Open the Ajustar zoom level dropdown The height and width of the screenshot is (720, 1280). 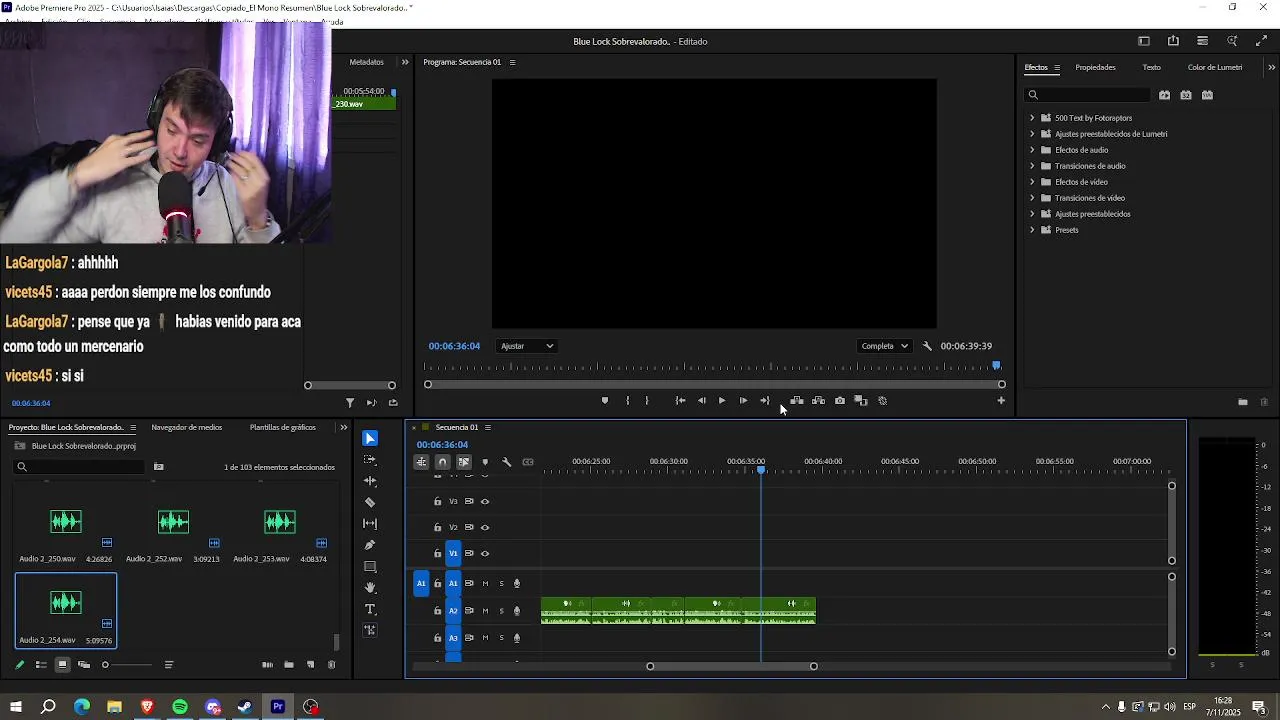point(527,346)
